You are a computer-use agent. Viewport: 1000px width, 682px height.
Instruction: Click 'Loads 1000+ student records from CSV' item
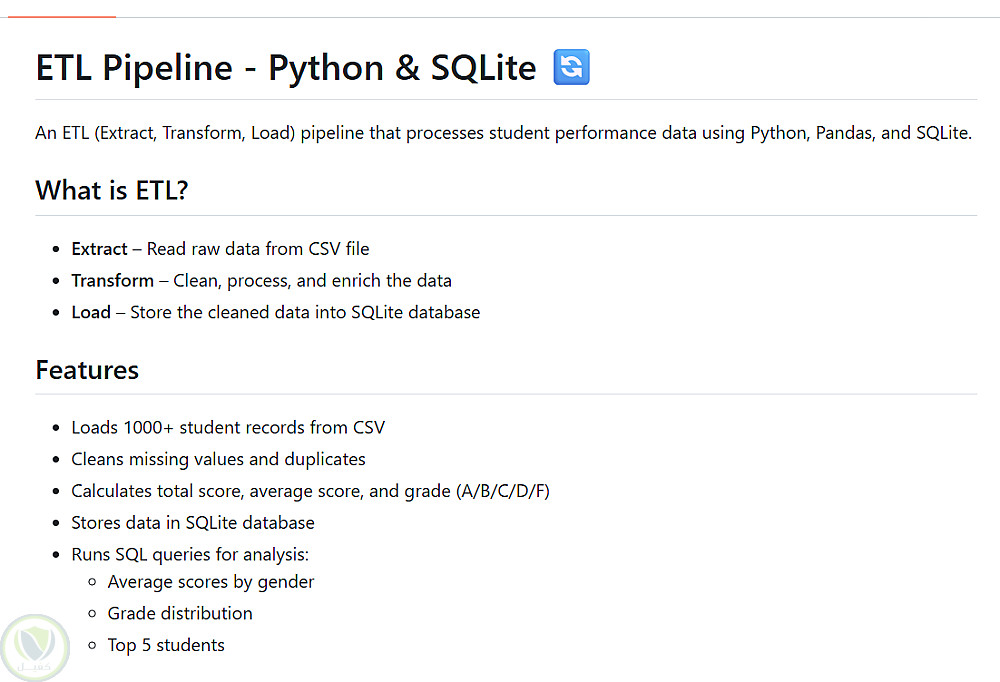pos(228,428)
